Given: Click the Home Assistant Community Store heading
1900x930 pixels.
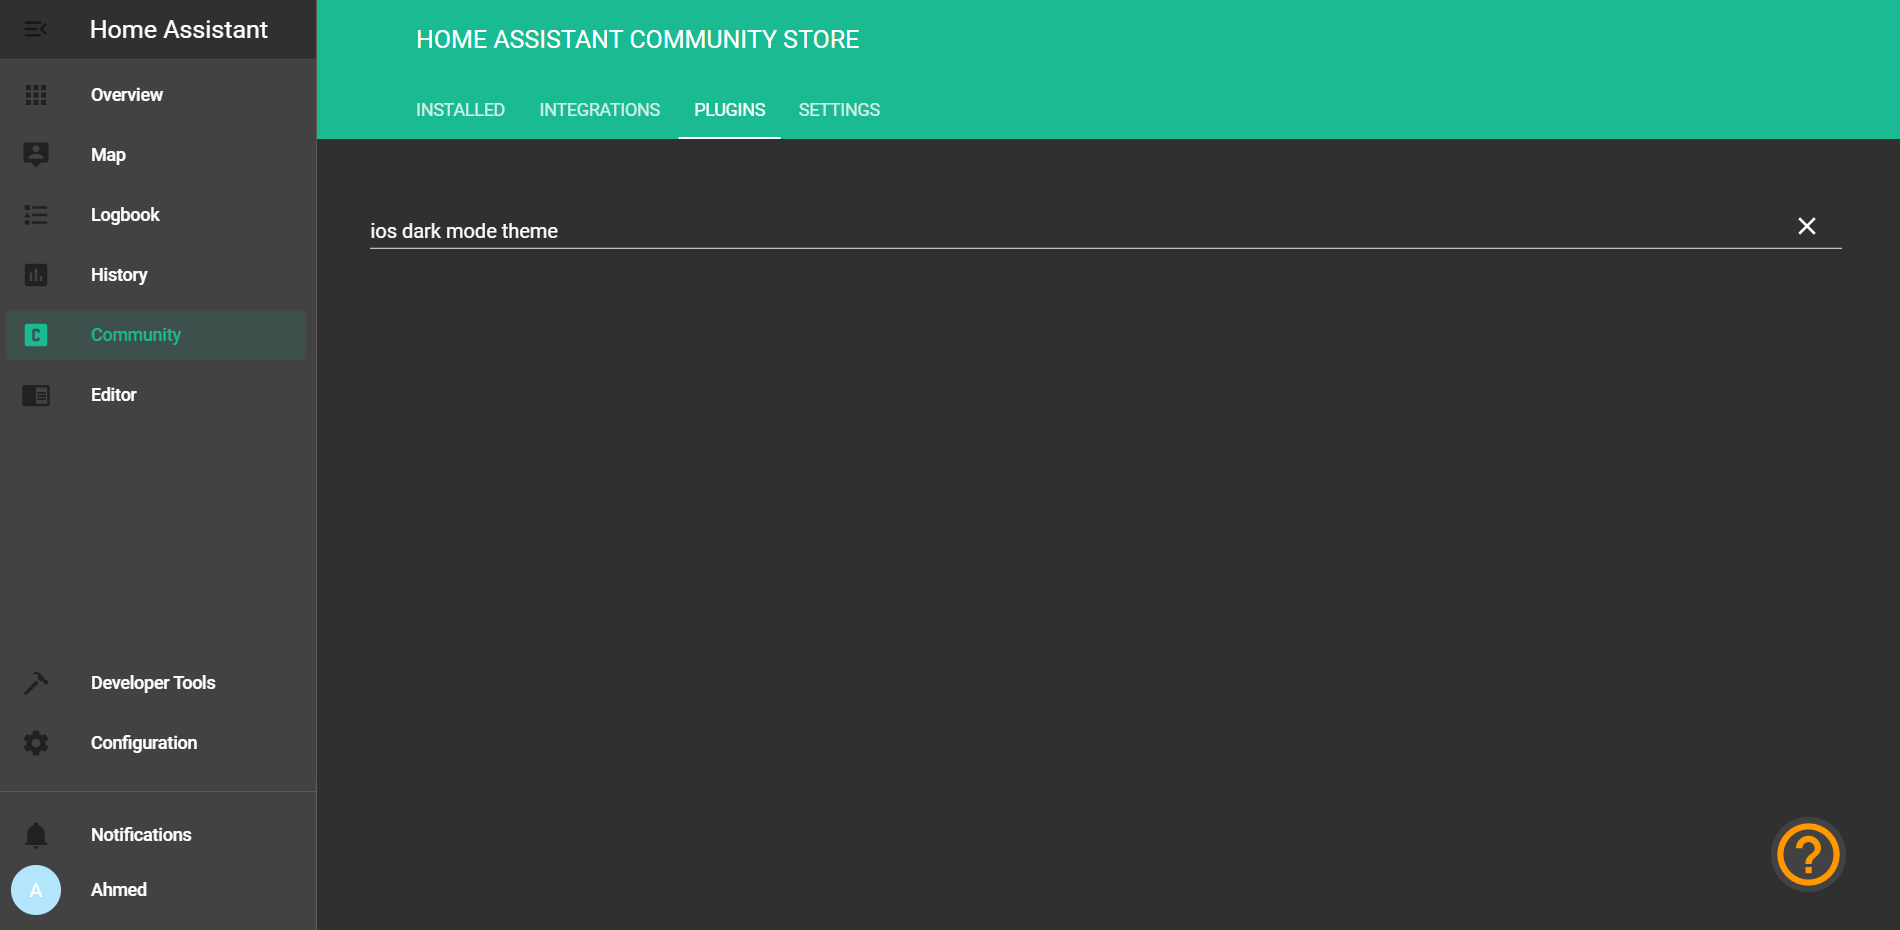Looking at the screenshot, I should point(638,39).
